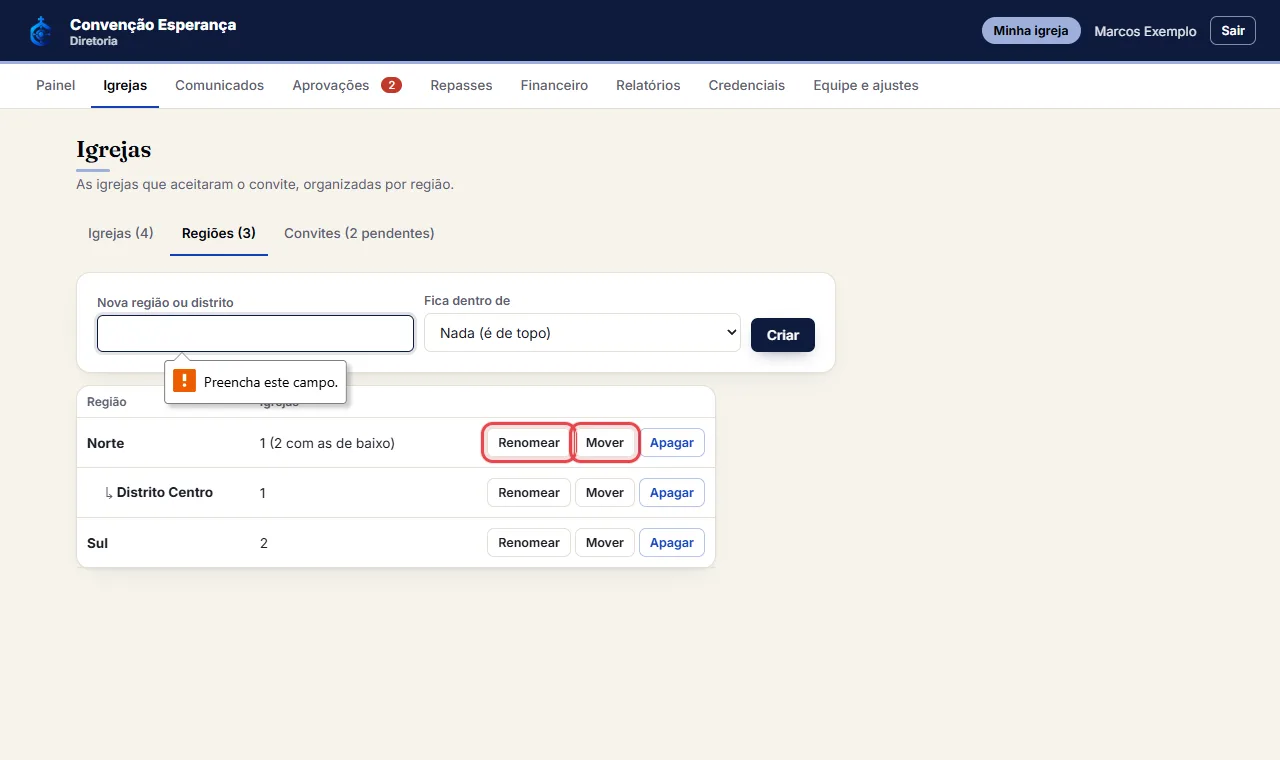Move the Distrito Centro region

click(x=605, y=493)
